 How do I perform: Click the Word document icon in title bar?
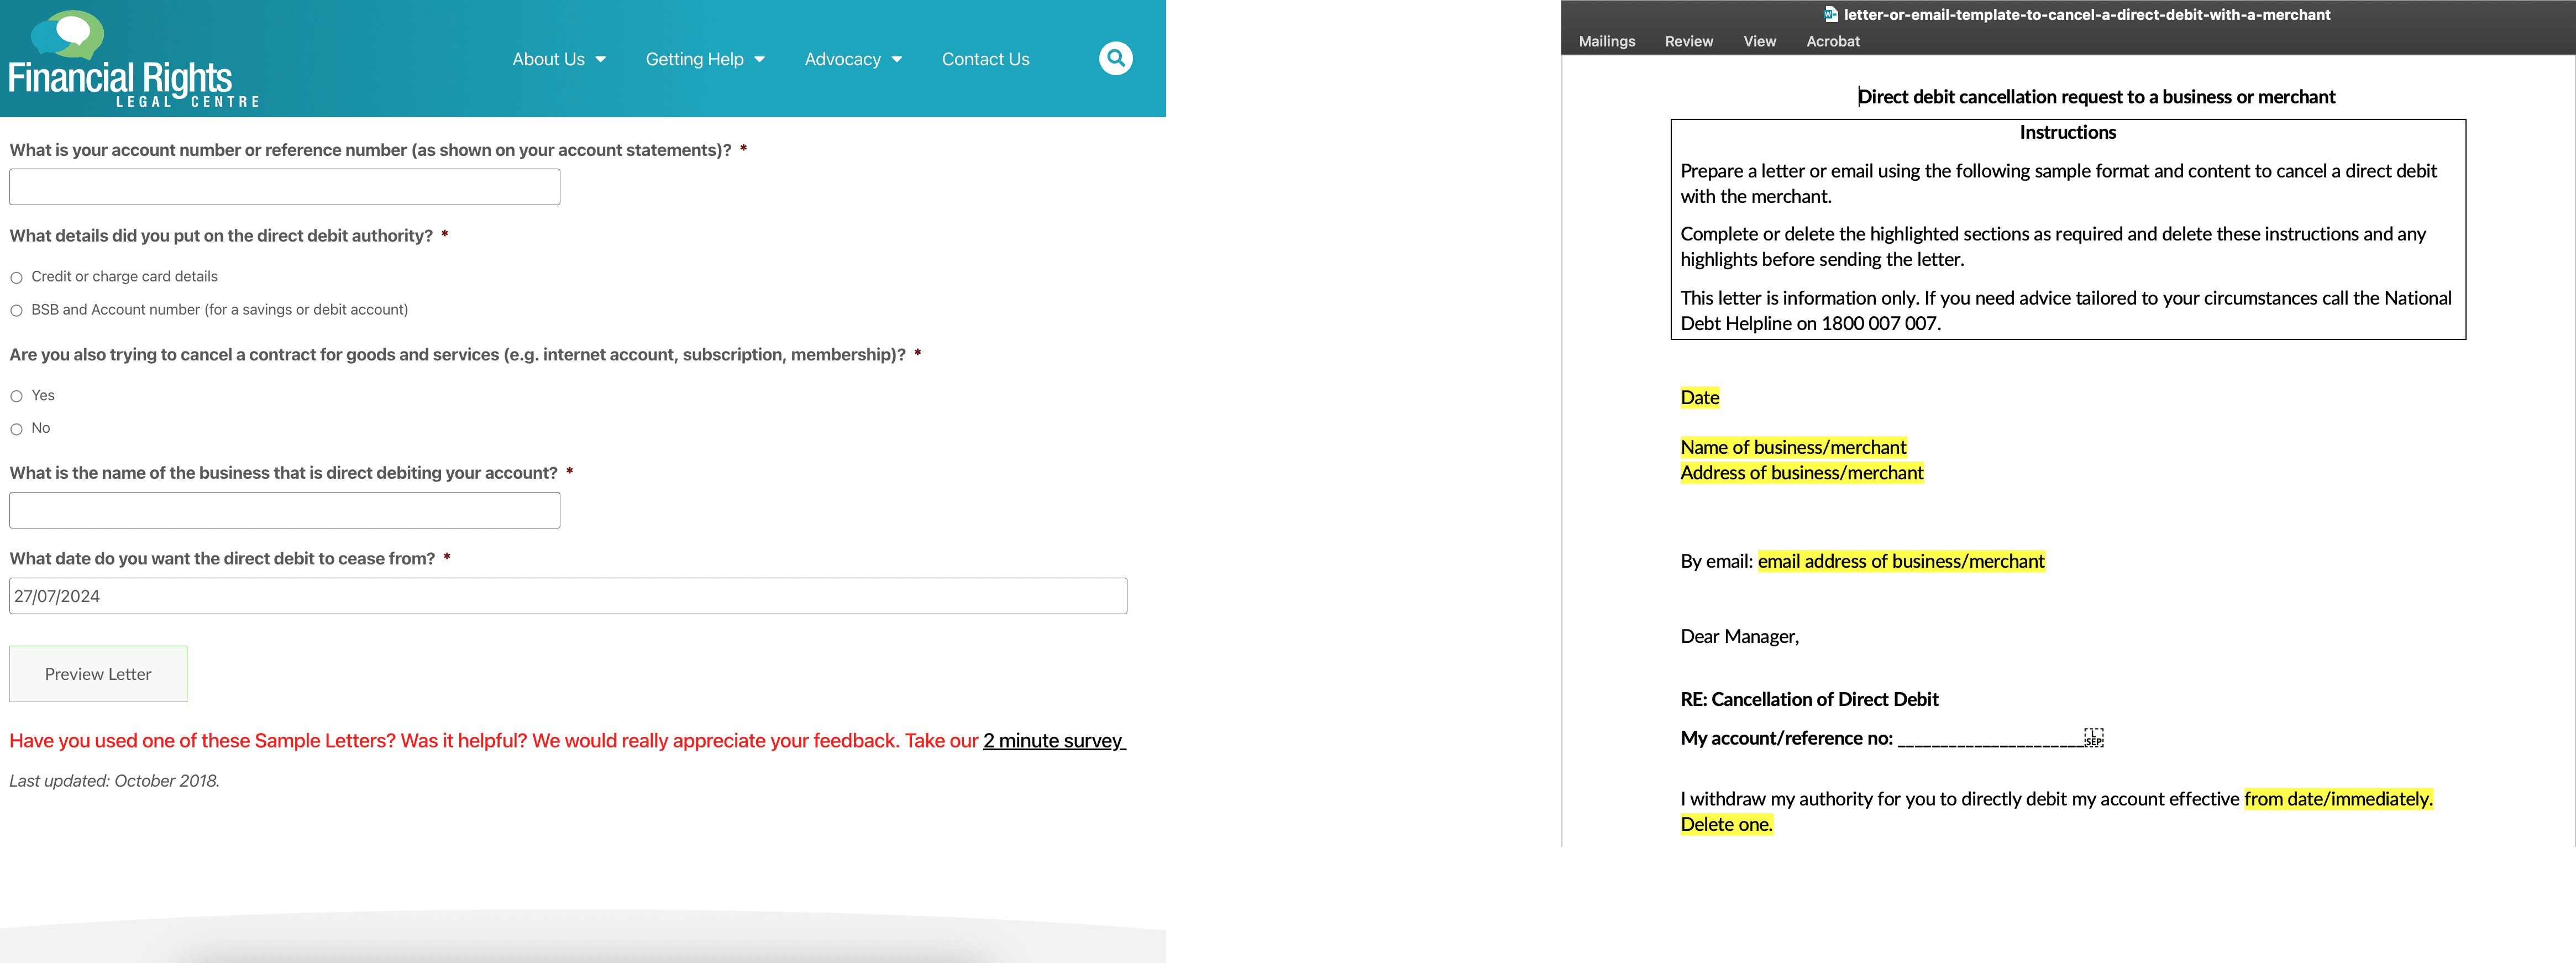pos(1831,14)
